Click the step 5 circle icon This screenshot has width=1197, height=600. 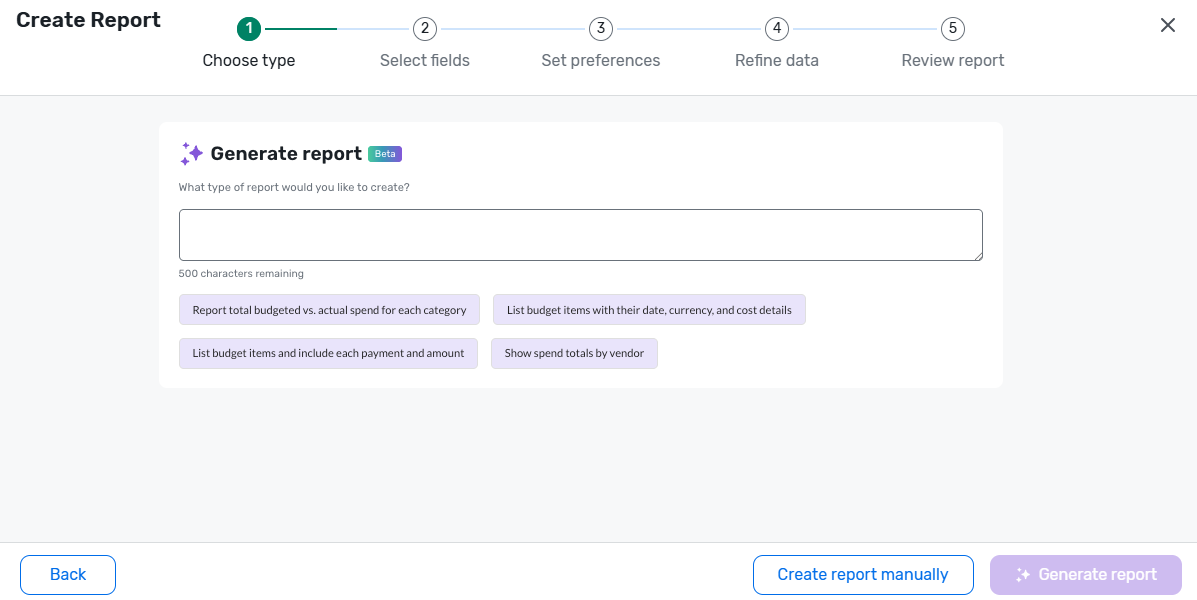click(953, 29)
